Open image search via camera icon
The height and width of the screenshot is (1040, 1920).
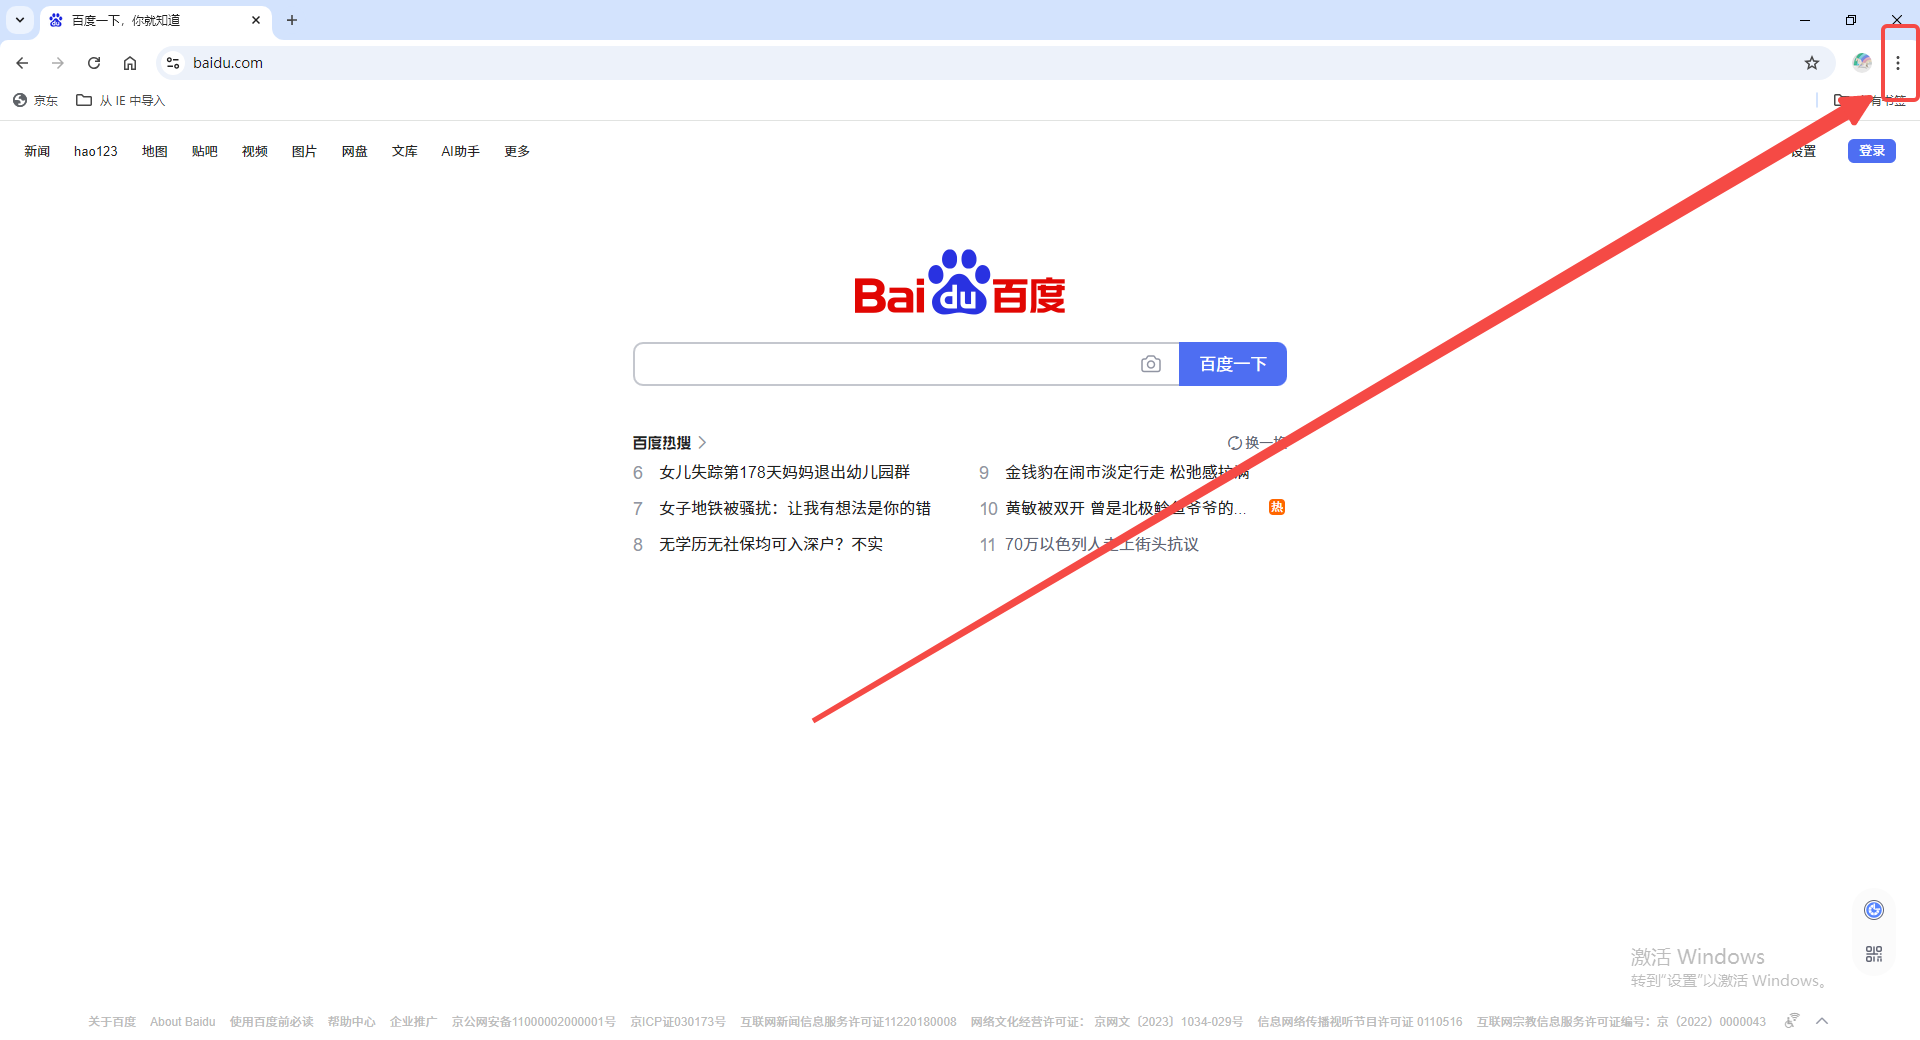pyautogui.click(x=1151, y=364)
